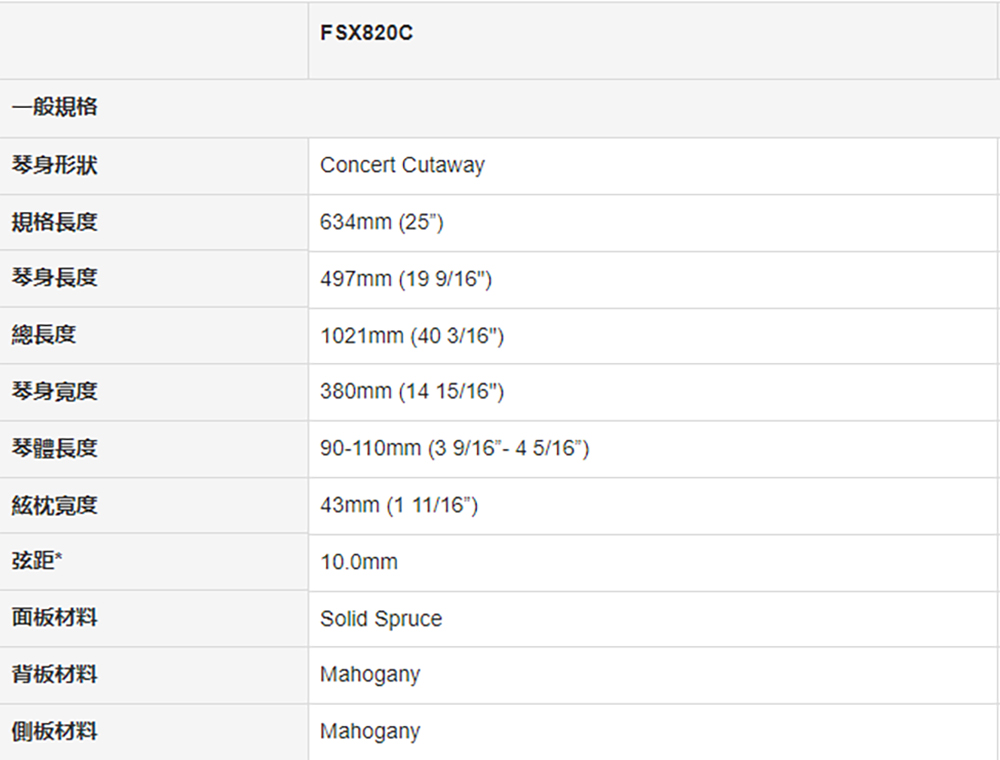
Task: Click the 一般規格 section heading
Action: pos(54,106)
